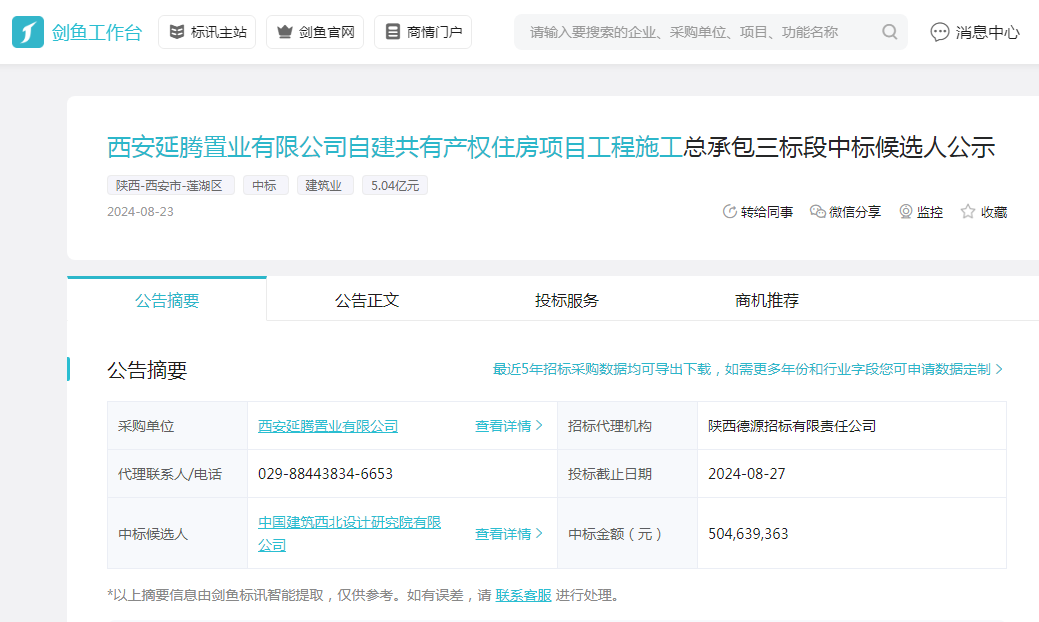Viewport: 1039px width, 622px height.
Task: Click the 5.04亿元 tag
Action: point(394,185)
